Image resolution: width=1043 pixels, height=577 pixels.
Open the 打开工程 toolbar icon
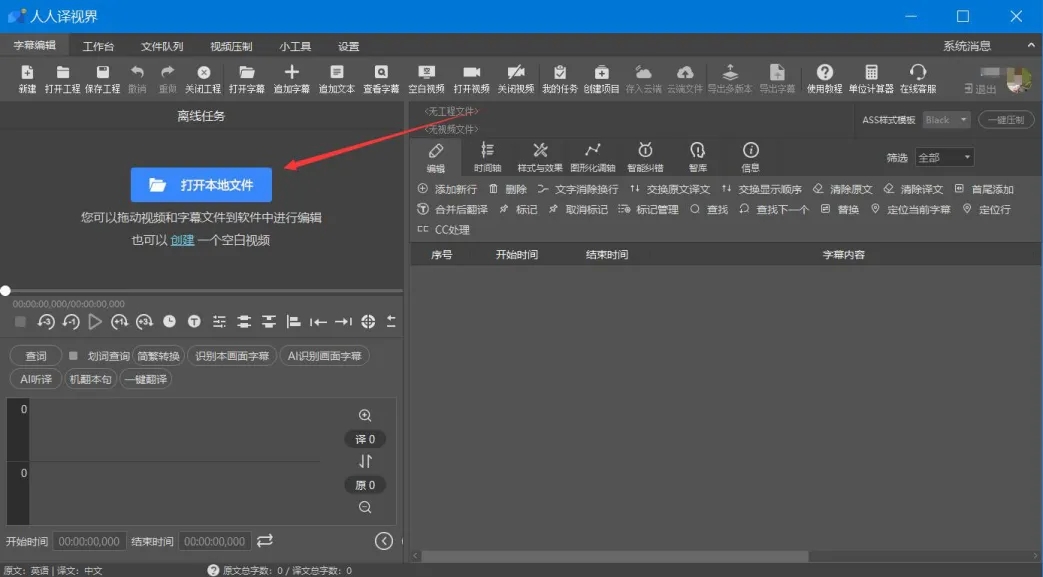63,79
